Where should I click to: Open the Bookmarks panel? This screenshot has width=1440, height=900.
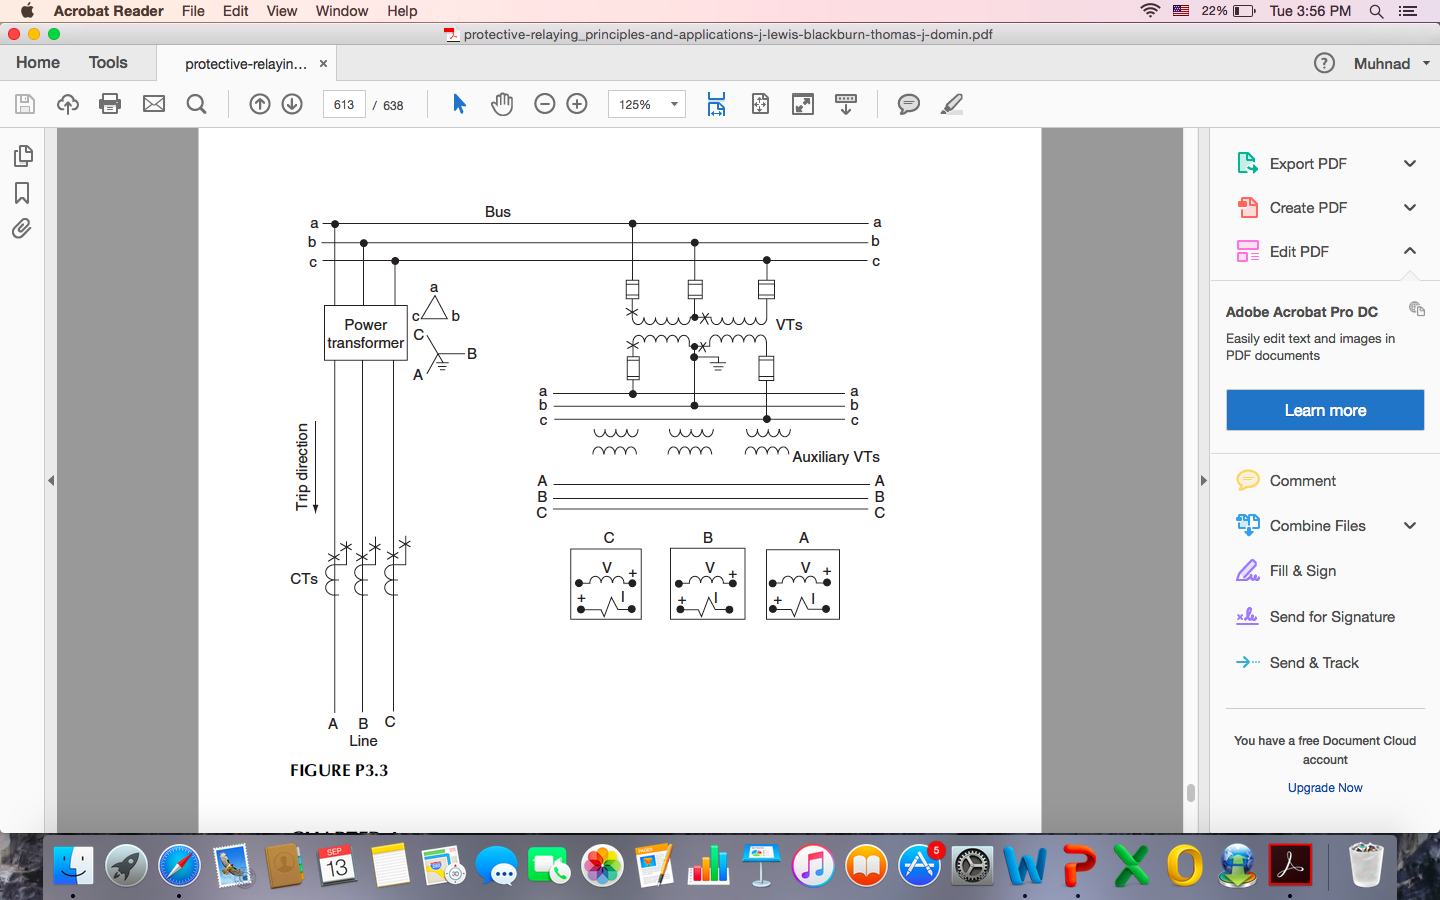(22, 193)
